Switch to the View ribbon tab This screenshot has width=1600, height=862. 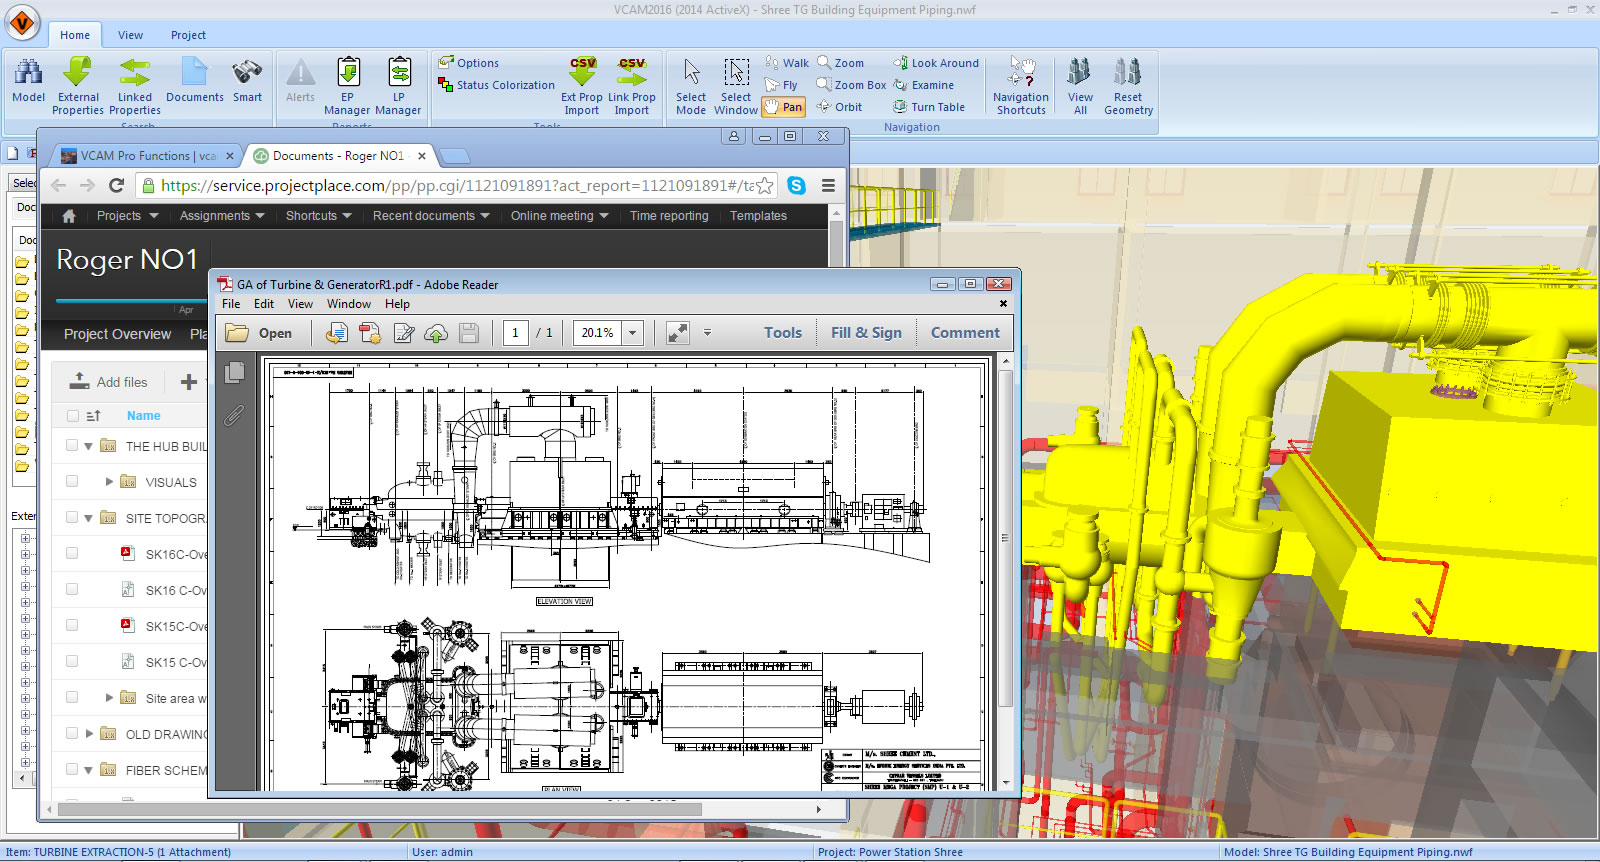(x=130, y=35)
